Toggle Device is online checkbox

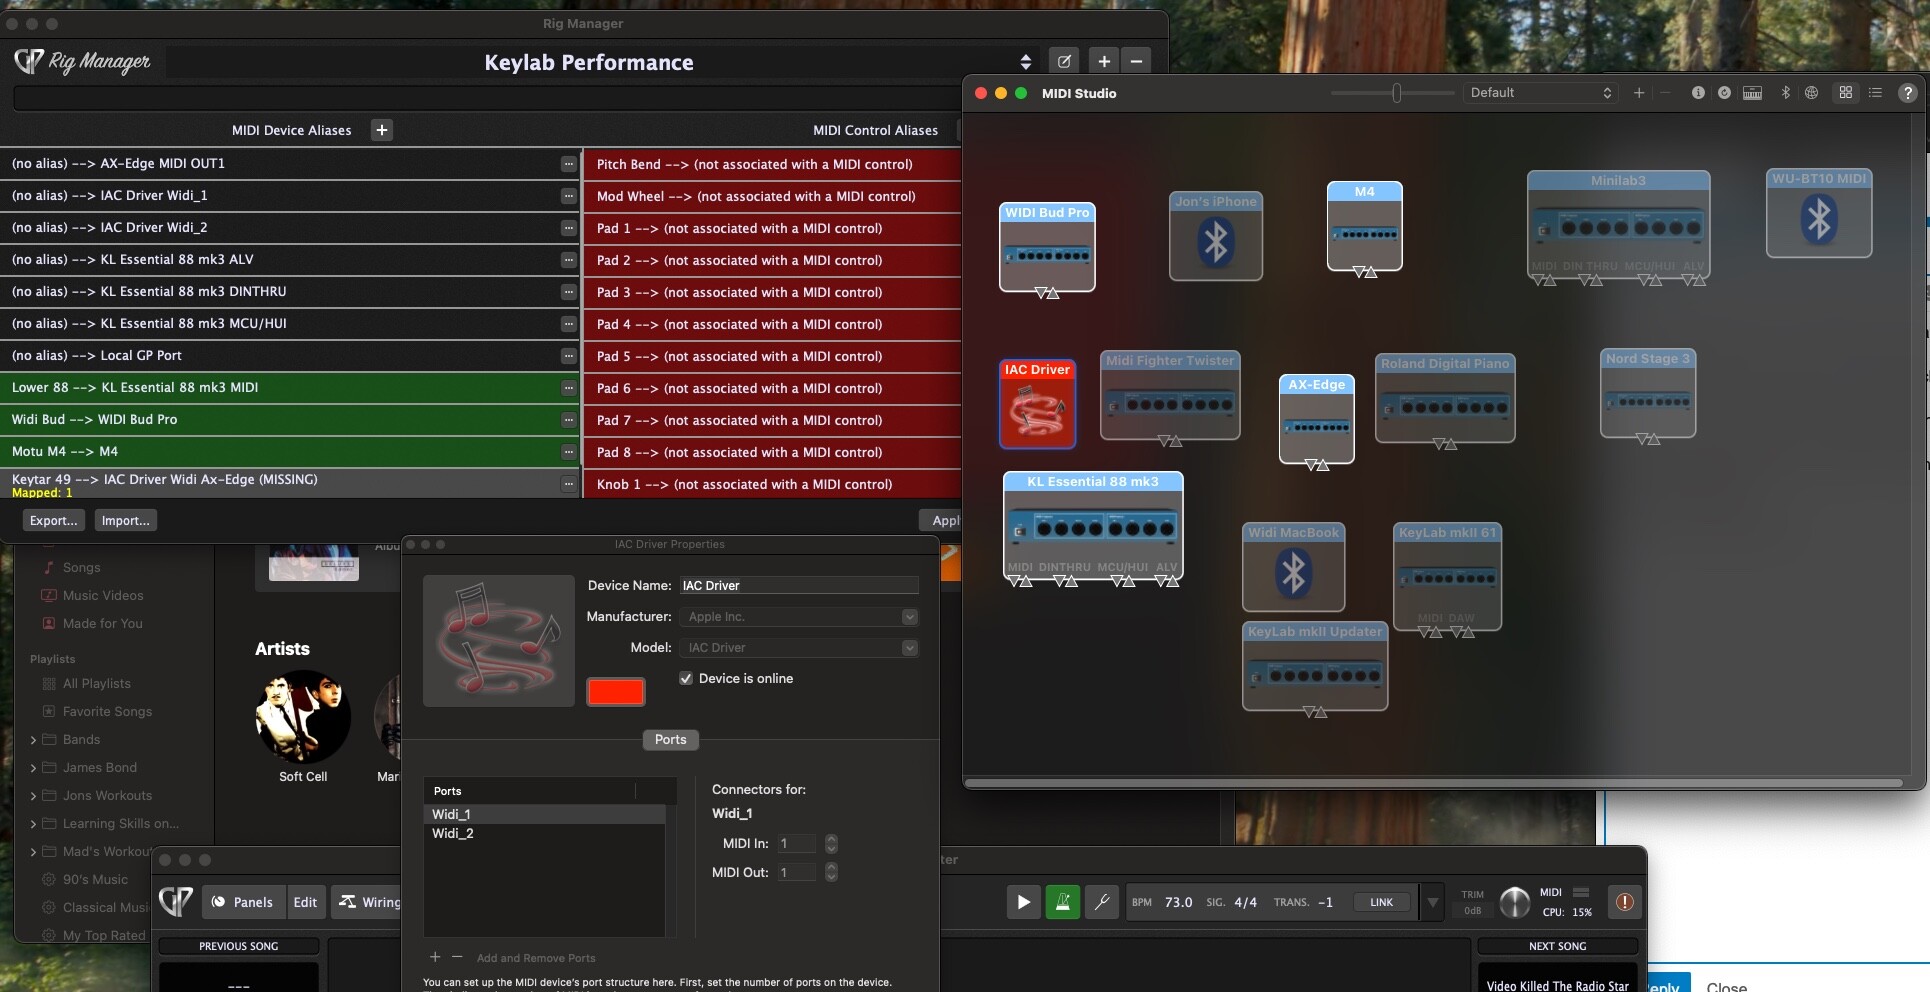pos(686,678)
